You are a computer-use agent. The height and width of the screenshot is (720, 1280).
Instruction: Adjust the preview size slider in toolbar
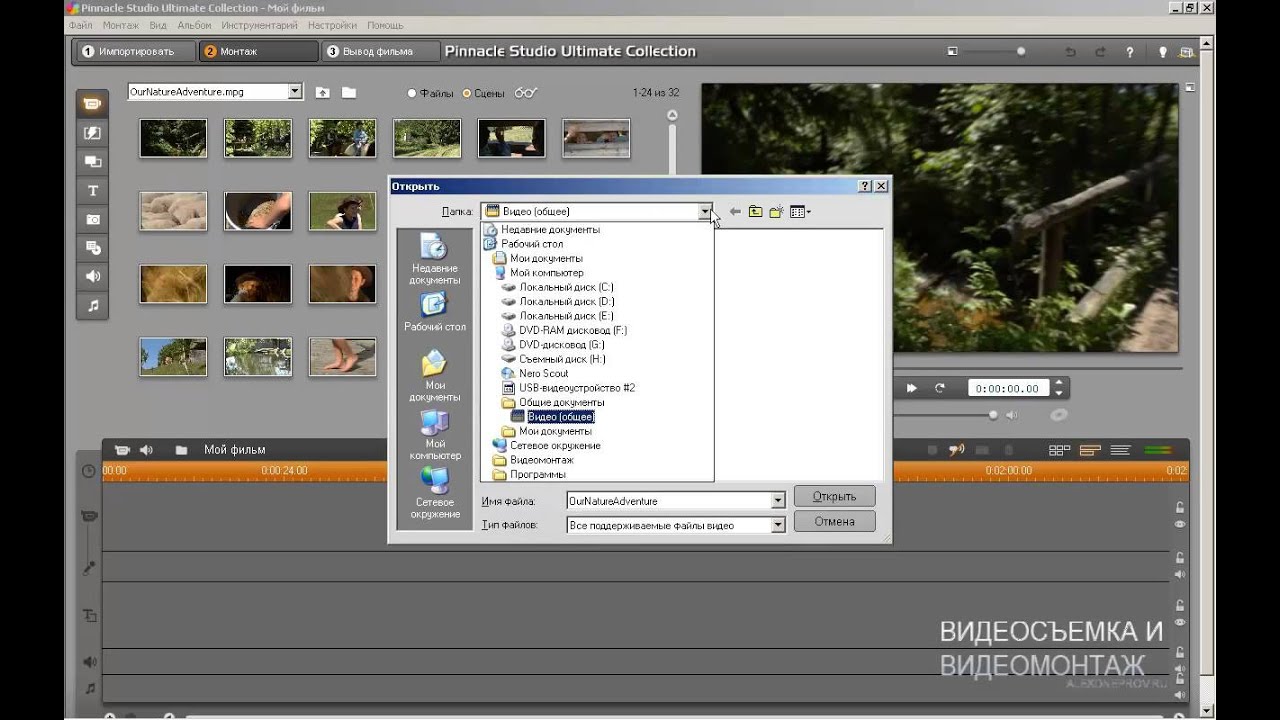1021,52
